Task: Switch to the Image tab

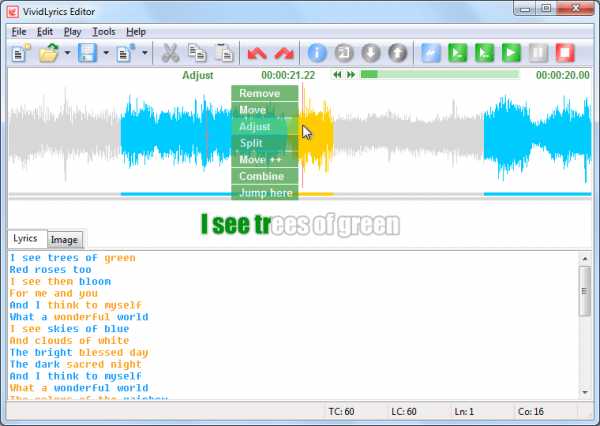Action: click(x=64, y=240)
